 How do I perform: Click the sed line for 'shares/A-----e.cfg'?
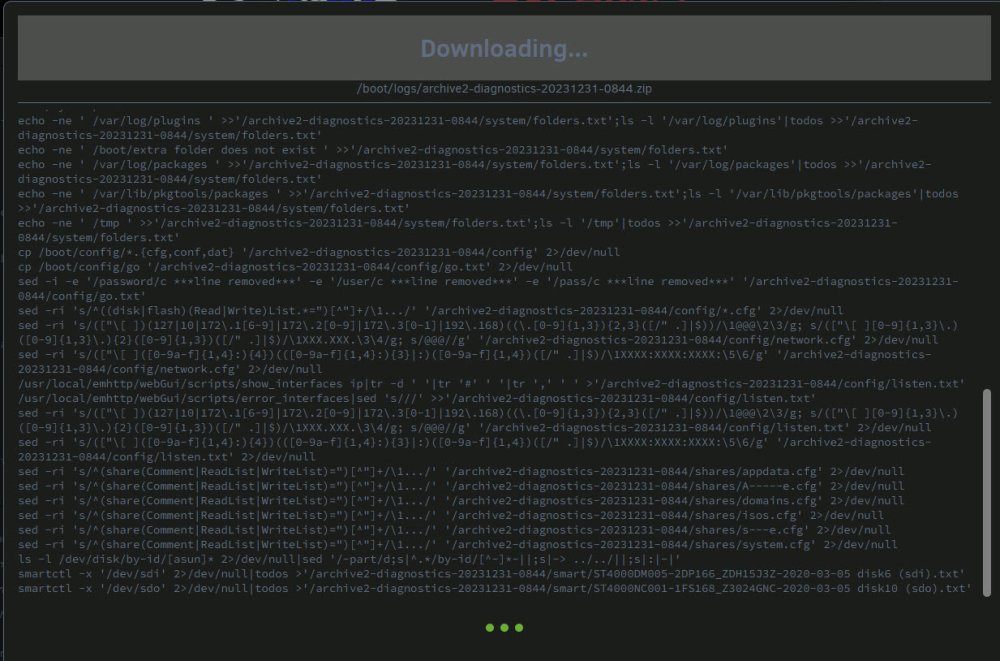460,486
